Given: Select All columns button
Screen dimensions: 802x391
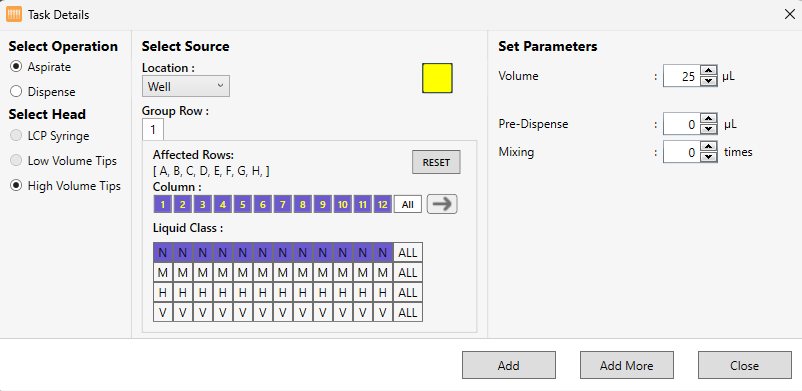Looking at the screenshot, I should point(408,204).
